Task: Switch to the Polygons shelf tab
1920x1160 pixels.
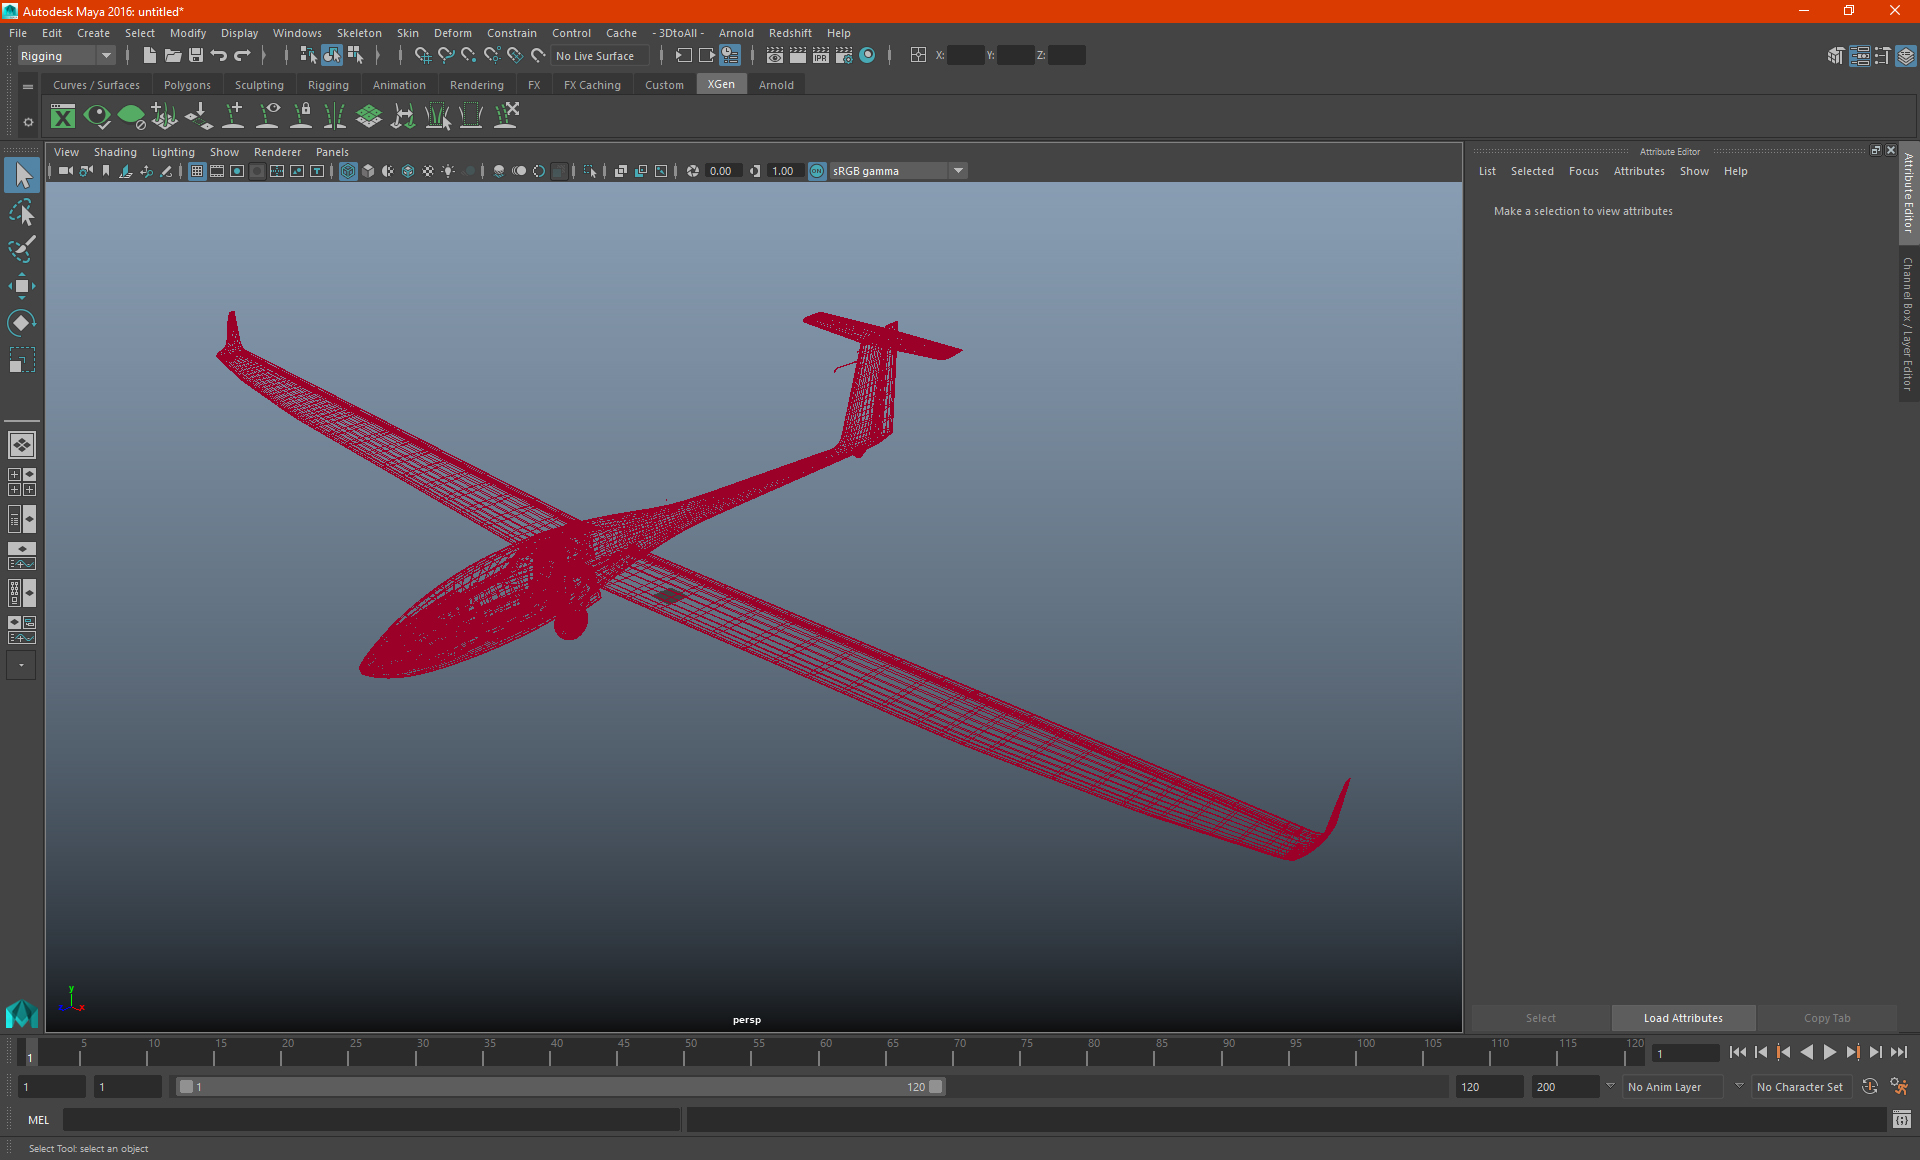Action: (187, 85)
